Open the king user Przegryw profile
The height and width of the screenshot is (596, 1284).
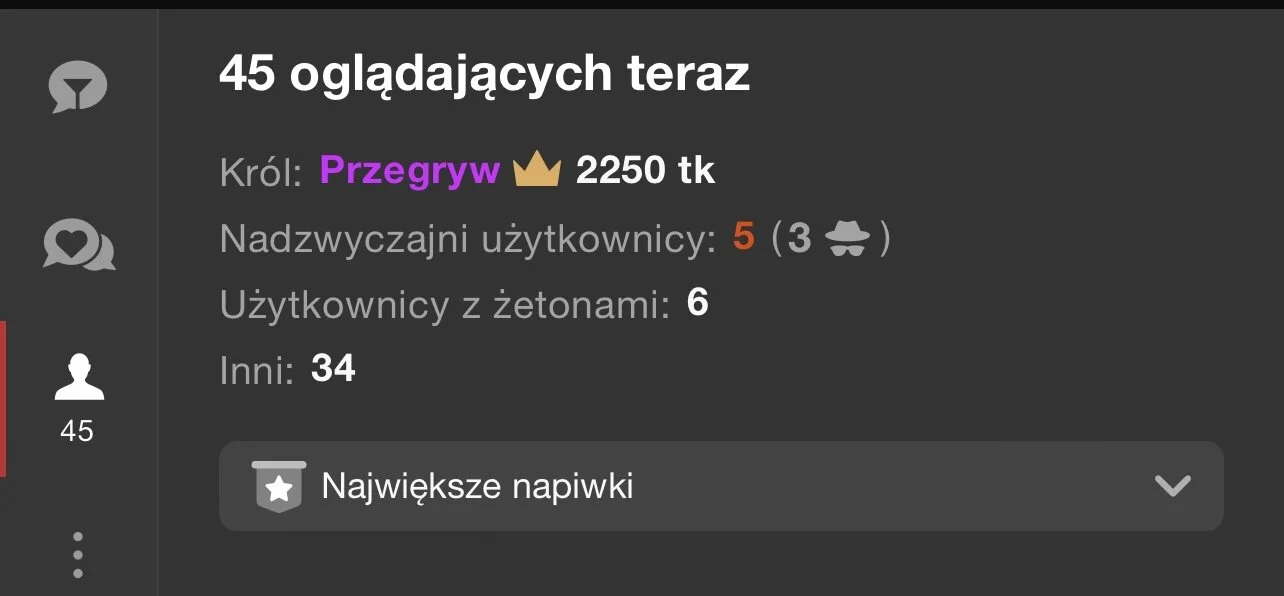click(410, 171)
